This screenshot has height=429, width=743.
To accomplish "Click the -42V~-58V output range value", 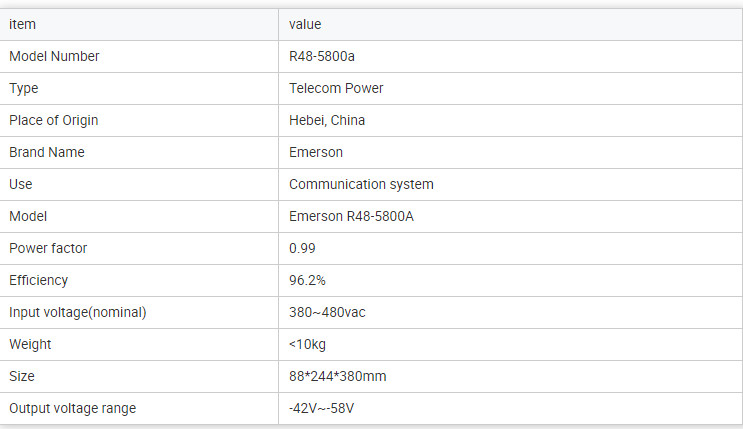I will [x=321, y=408].
